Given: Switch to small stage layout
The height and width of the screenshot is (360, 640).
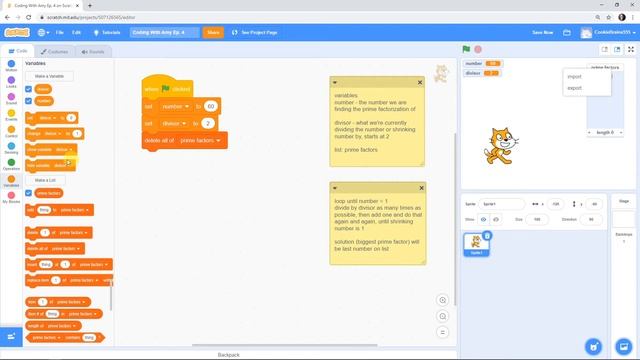Looking at the screenshot, I should tap(605, 49).
